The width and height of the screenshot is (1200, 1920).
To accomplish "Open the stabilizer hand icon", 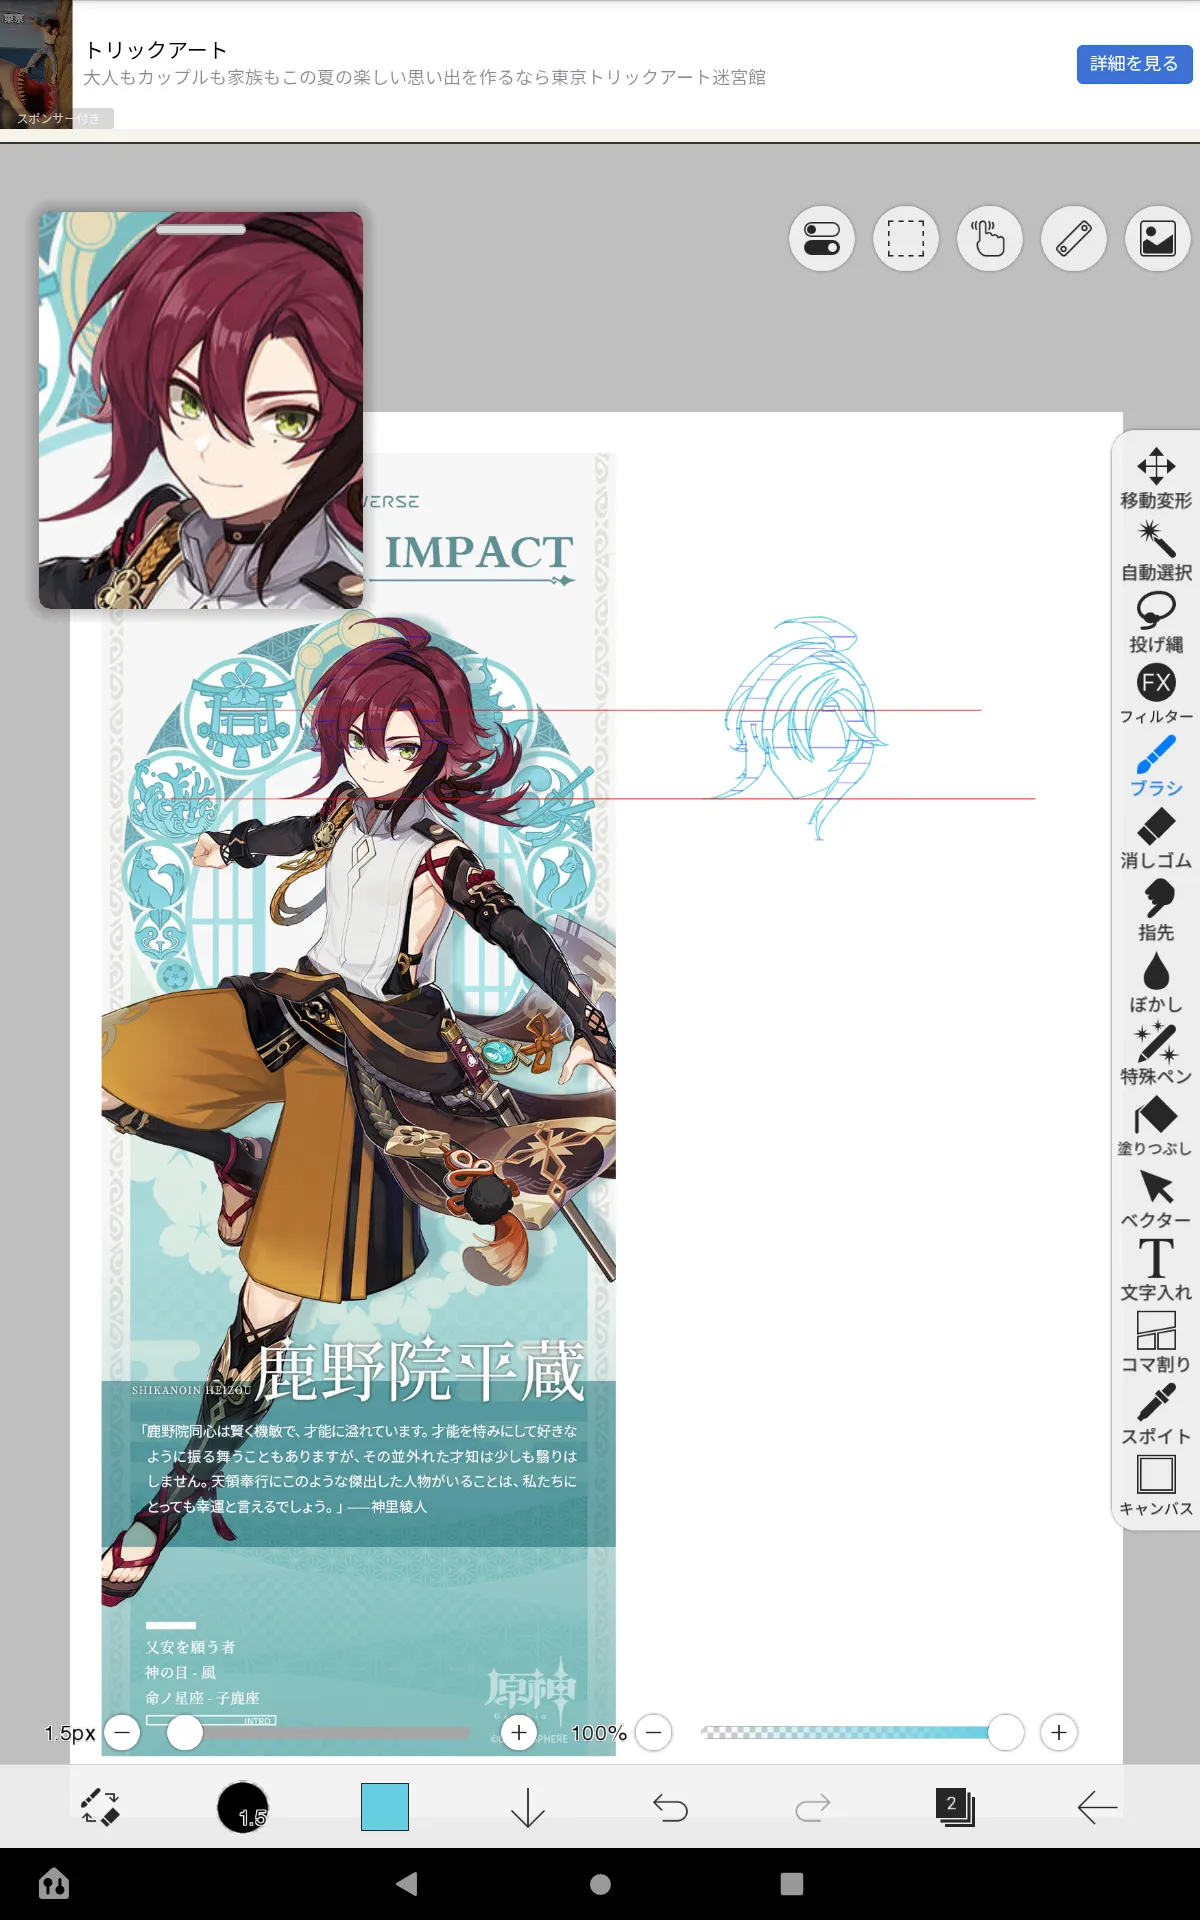I will click(x=990, y=239).
